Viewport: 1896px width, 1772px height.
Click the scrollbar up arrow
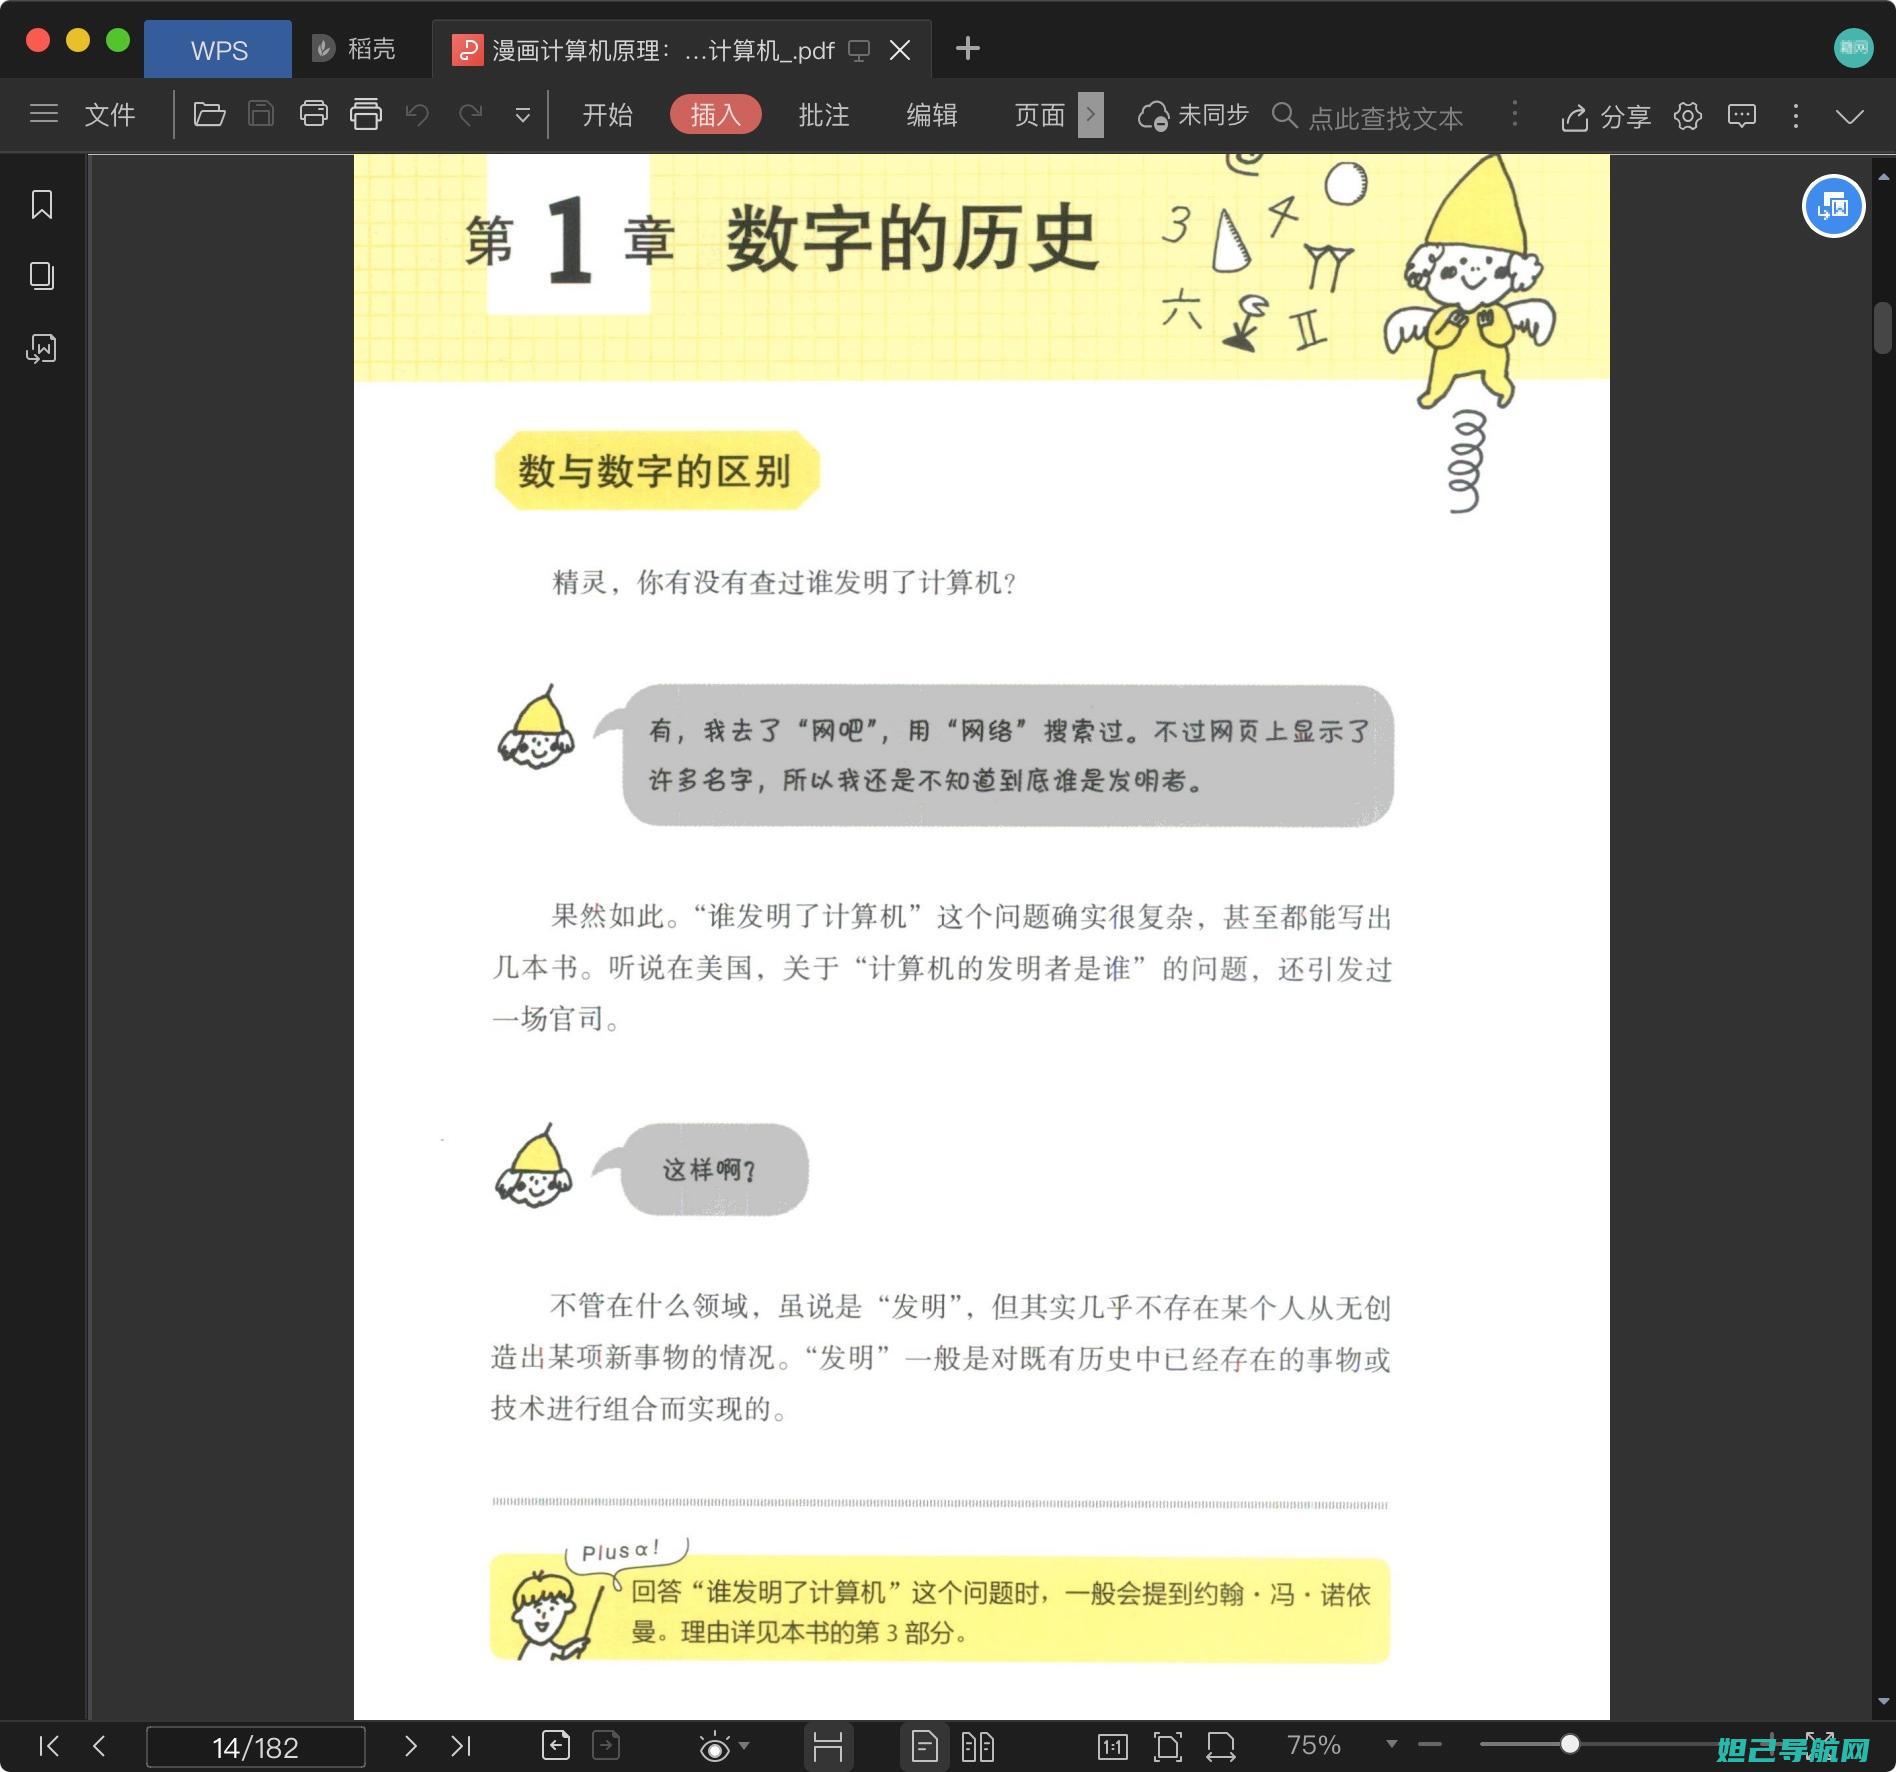pos(1883,177)
